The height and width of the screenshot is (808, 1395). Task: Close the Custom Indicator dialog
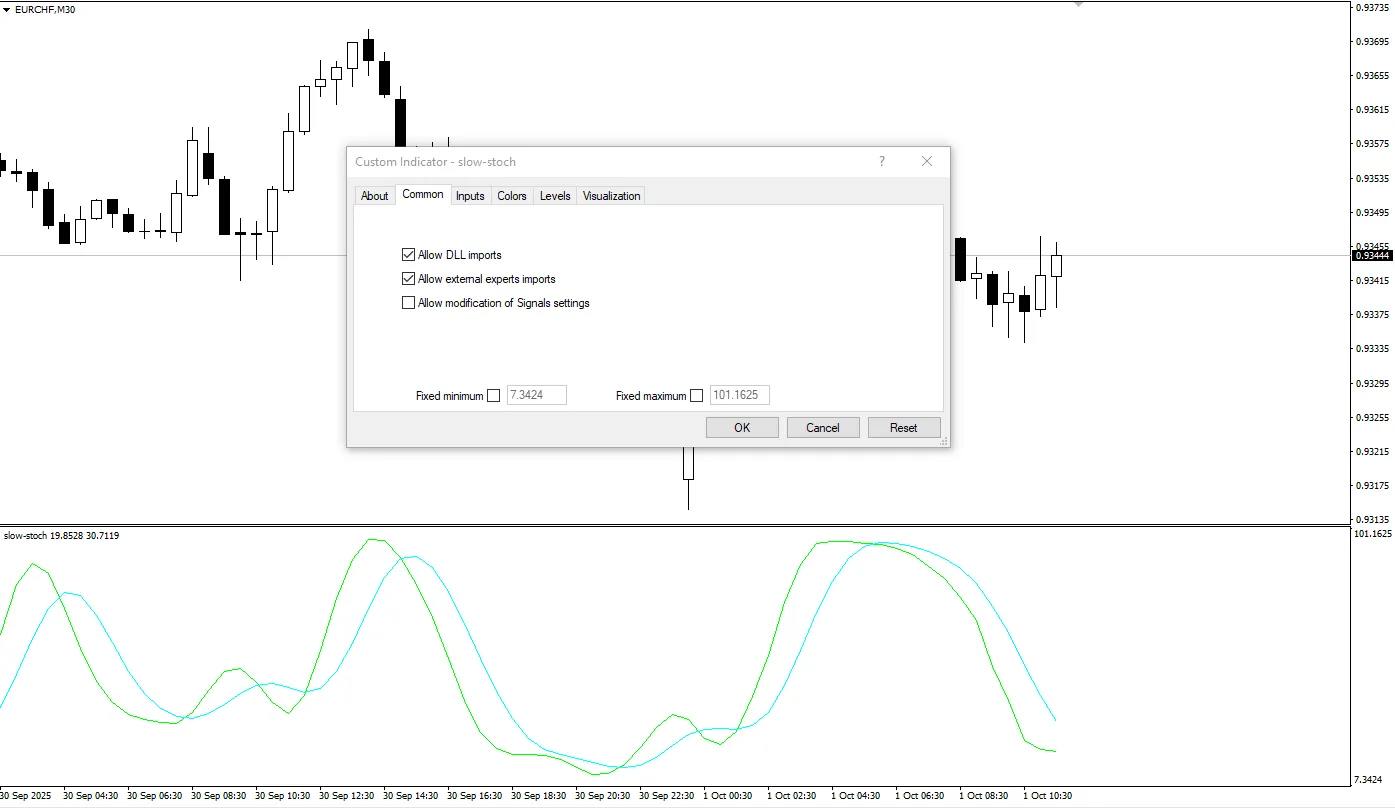(927, 161)
